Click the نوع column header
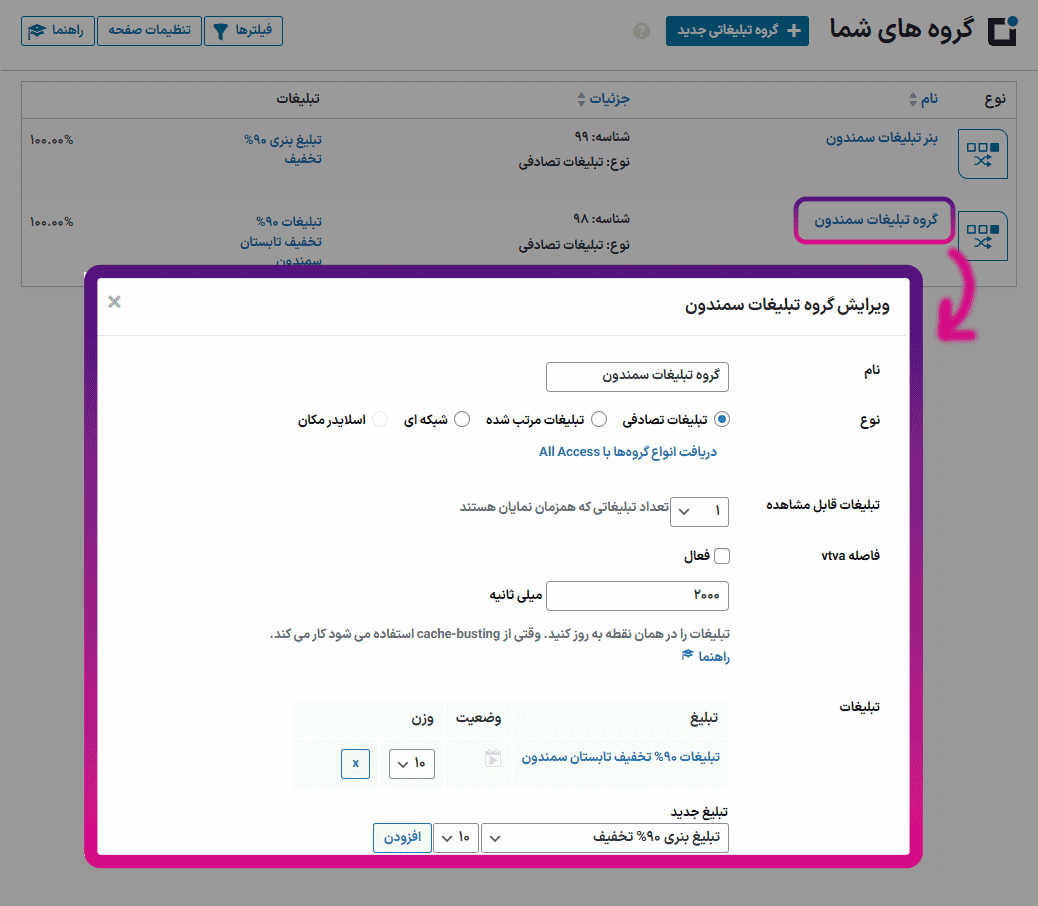The width and height of the screenshot is (1038, 906). [995, 99]
